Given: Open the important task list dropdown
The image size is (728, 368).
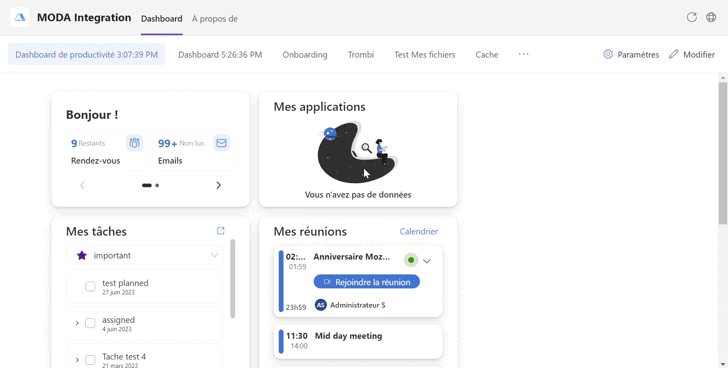Looking at the screenshot, I should click(144, 255).
